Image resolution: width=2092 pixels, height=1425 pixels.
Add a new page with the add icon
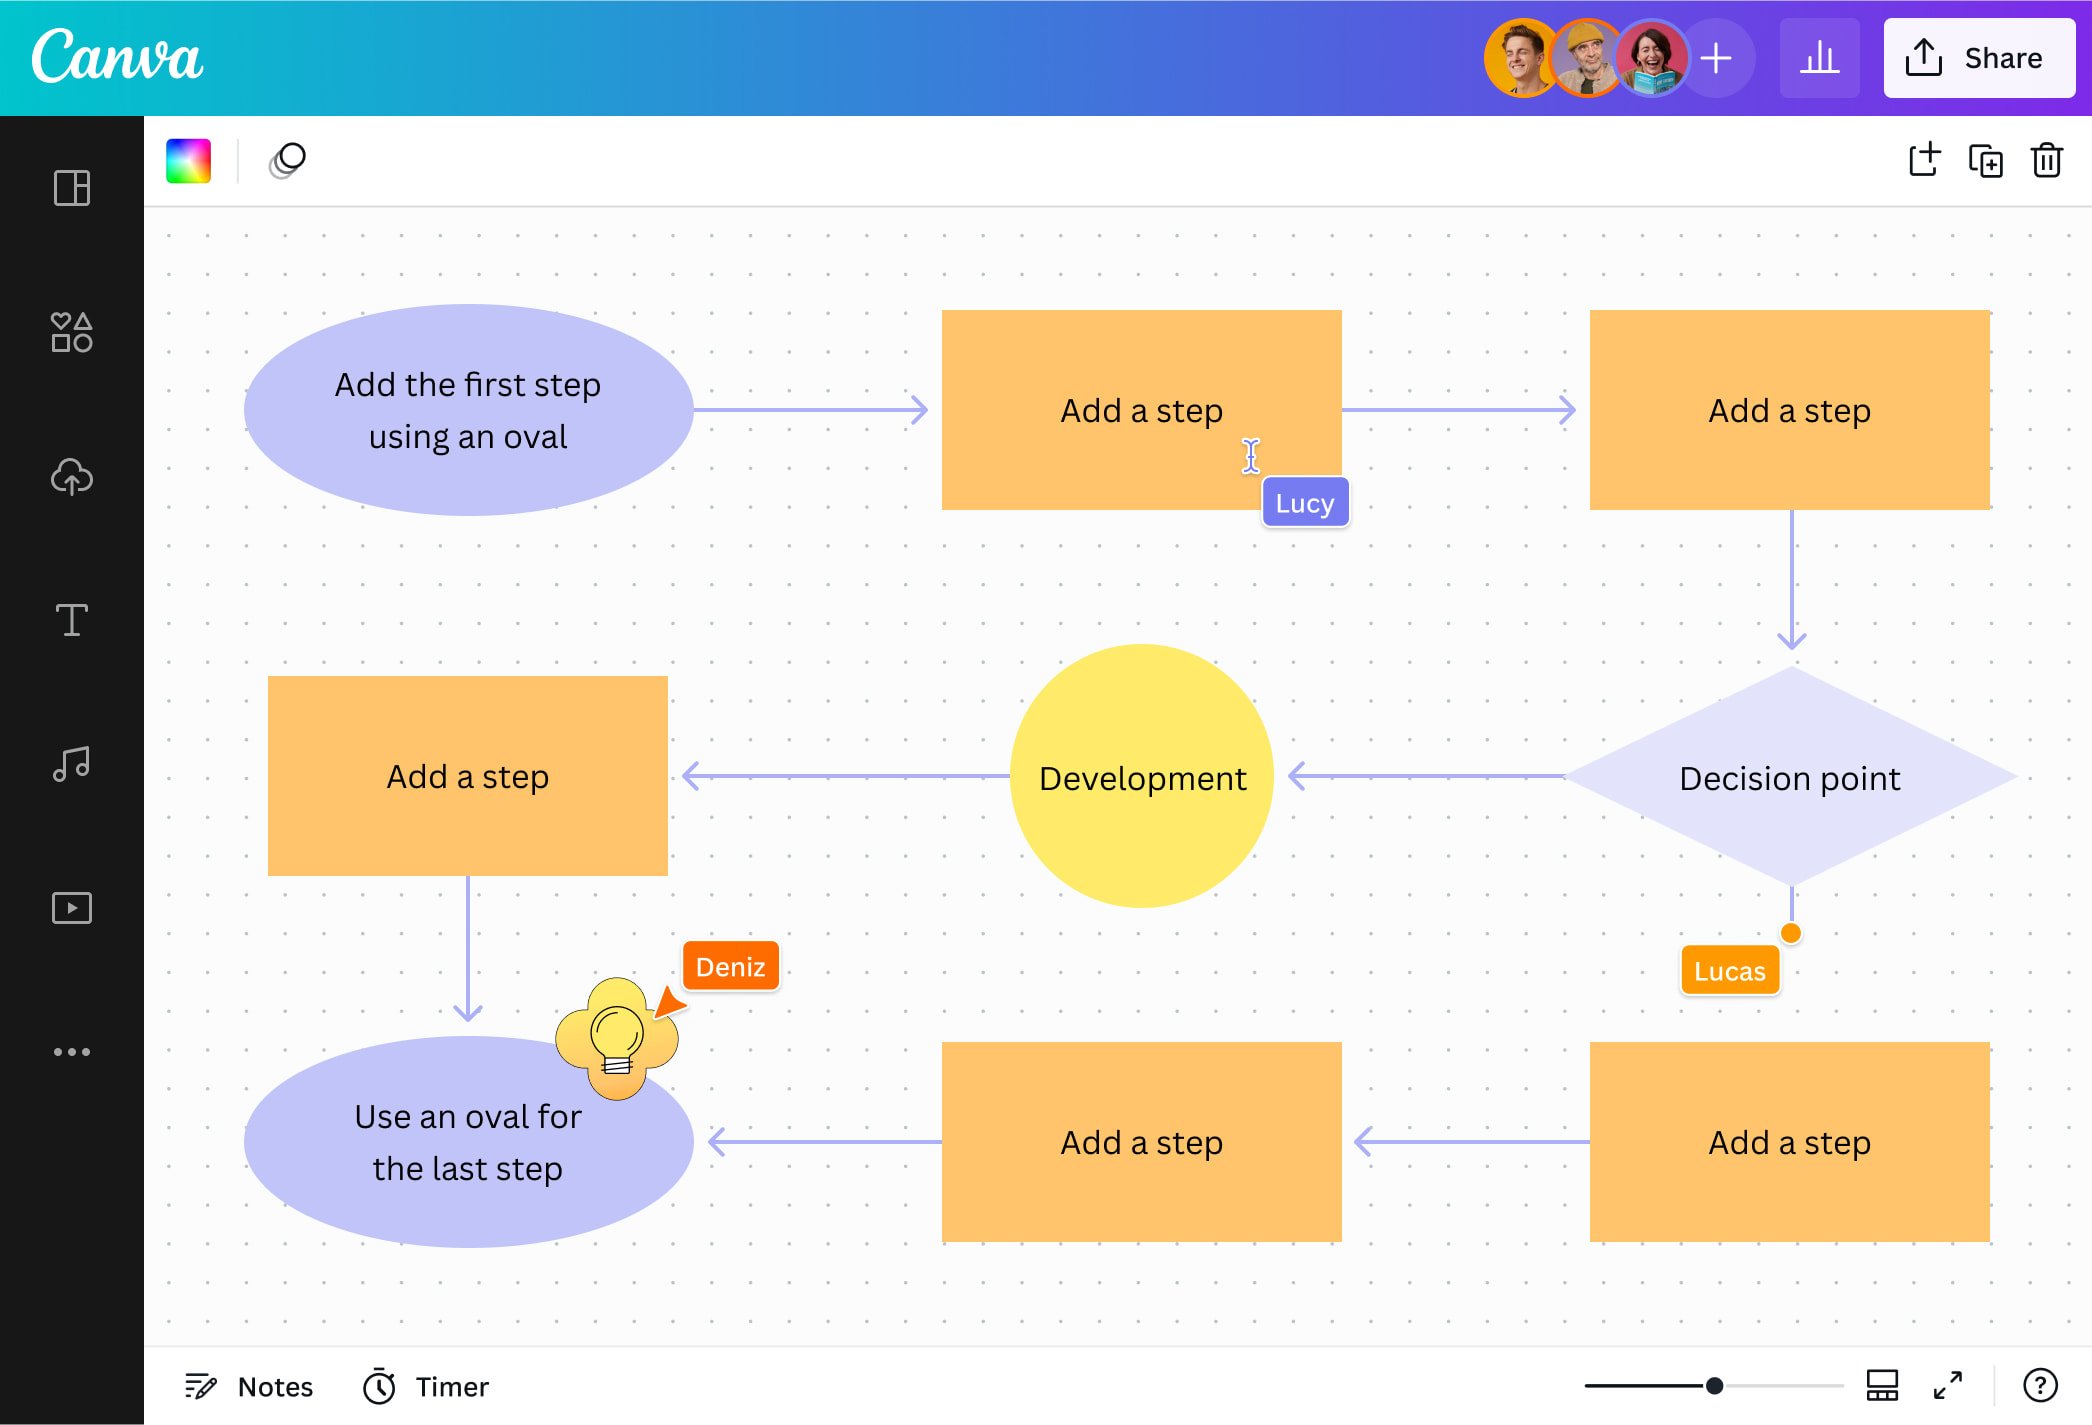pyautogui.click(x=1923, y=159)
